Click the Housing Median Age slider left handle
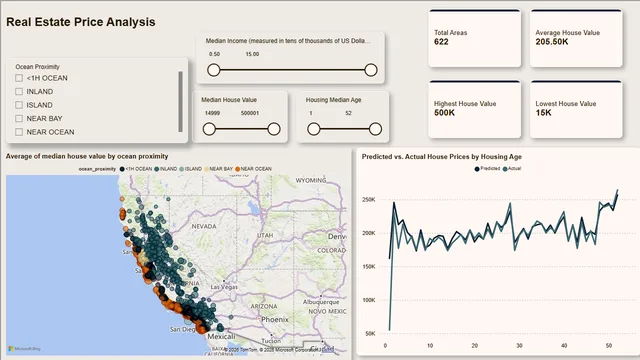This screenshot has height=360, width=640. [313, 129]
